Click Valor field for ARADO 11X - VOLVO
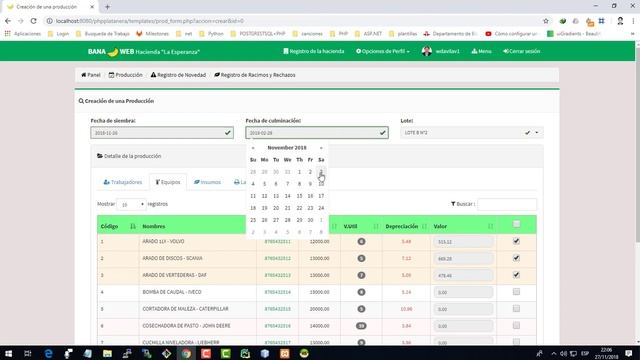This screenshot has height=360, width=640. [x=463, y=242]
